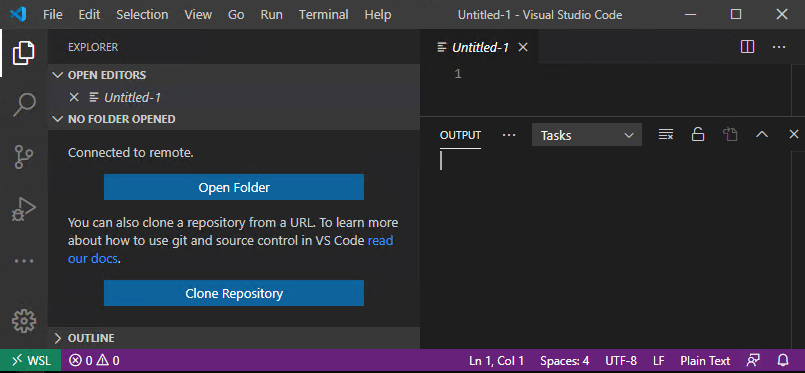This screenshot has width=805, height=373.
Task: Collapse the Open Editors section
Action: pos(57,75)
